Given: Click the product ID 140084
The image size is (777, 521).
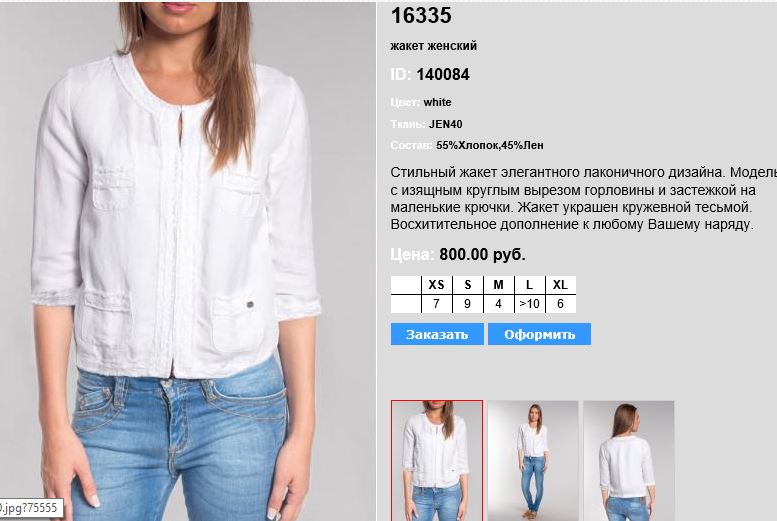Looking at the screenshot, I should (x=443, y=74).
